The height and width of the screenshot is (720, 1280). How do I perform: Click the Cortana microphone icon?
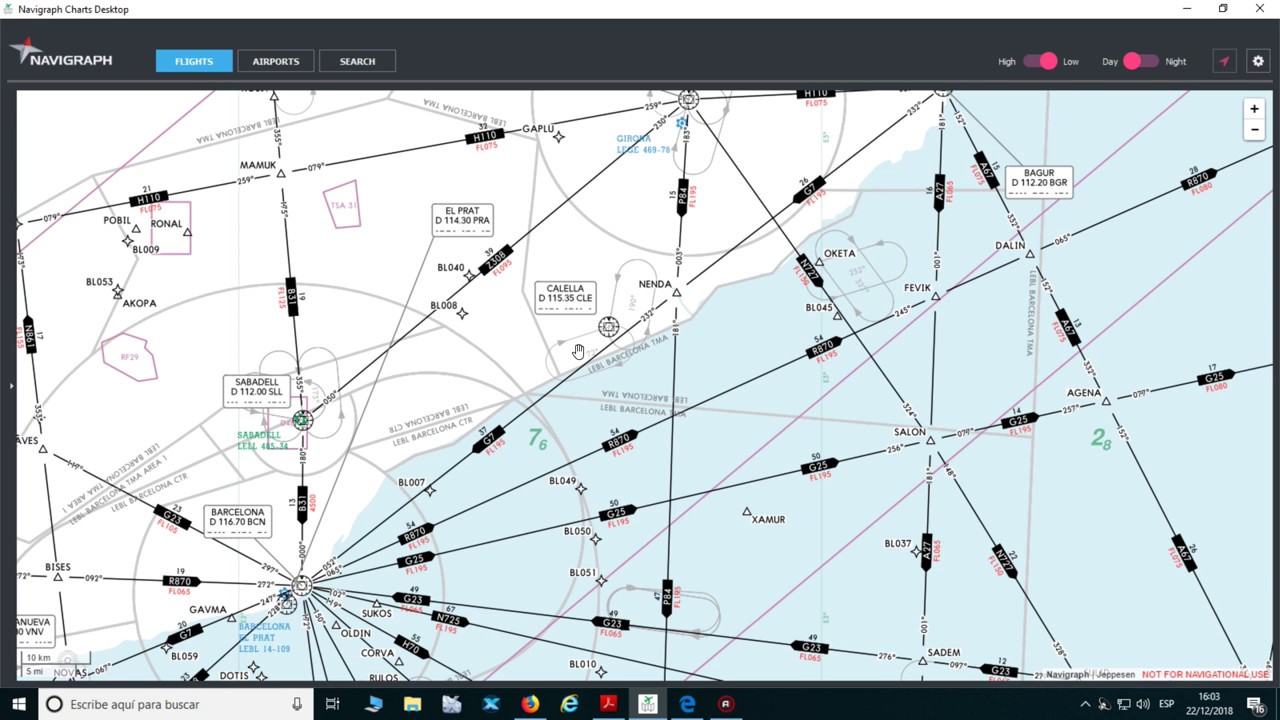(x=297, y=704)
